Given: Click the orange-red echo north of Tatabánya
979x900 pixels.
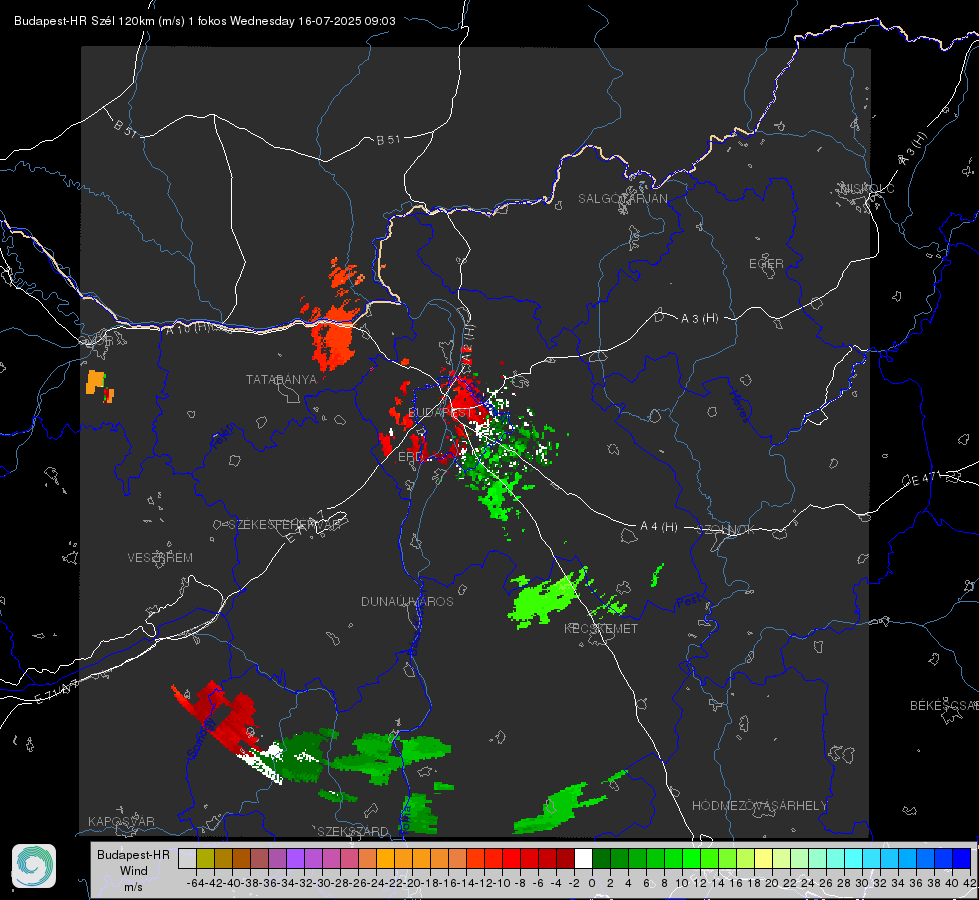Looking at the screenshot, I should [332, 337].
